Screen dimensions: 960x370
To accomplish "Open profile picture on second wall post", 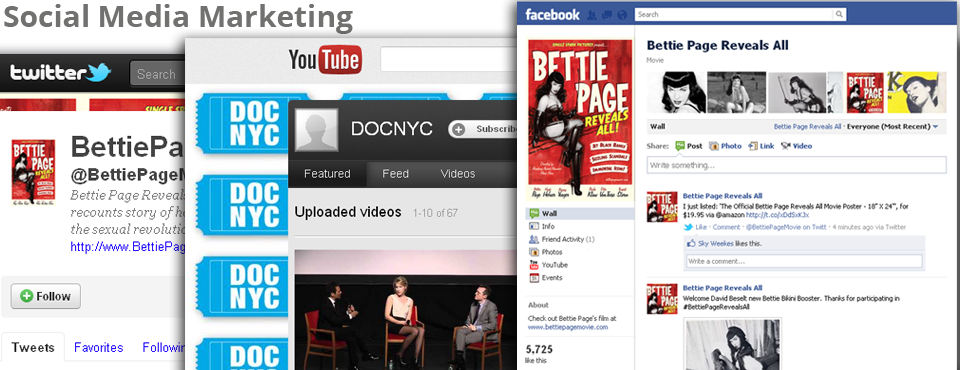I will tap(662, 299).
